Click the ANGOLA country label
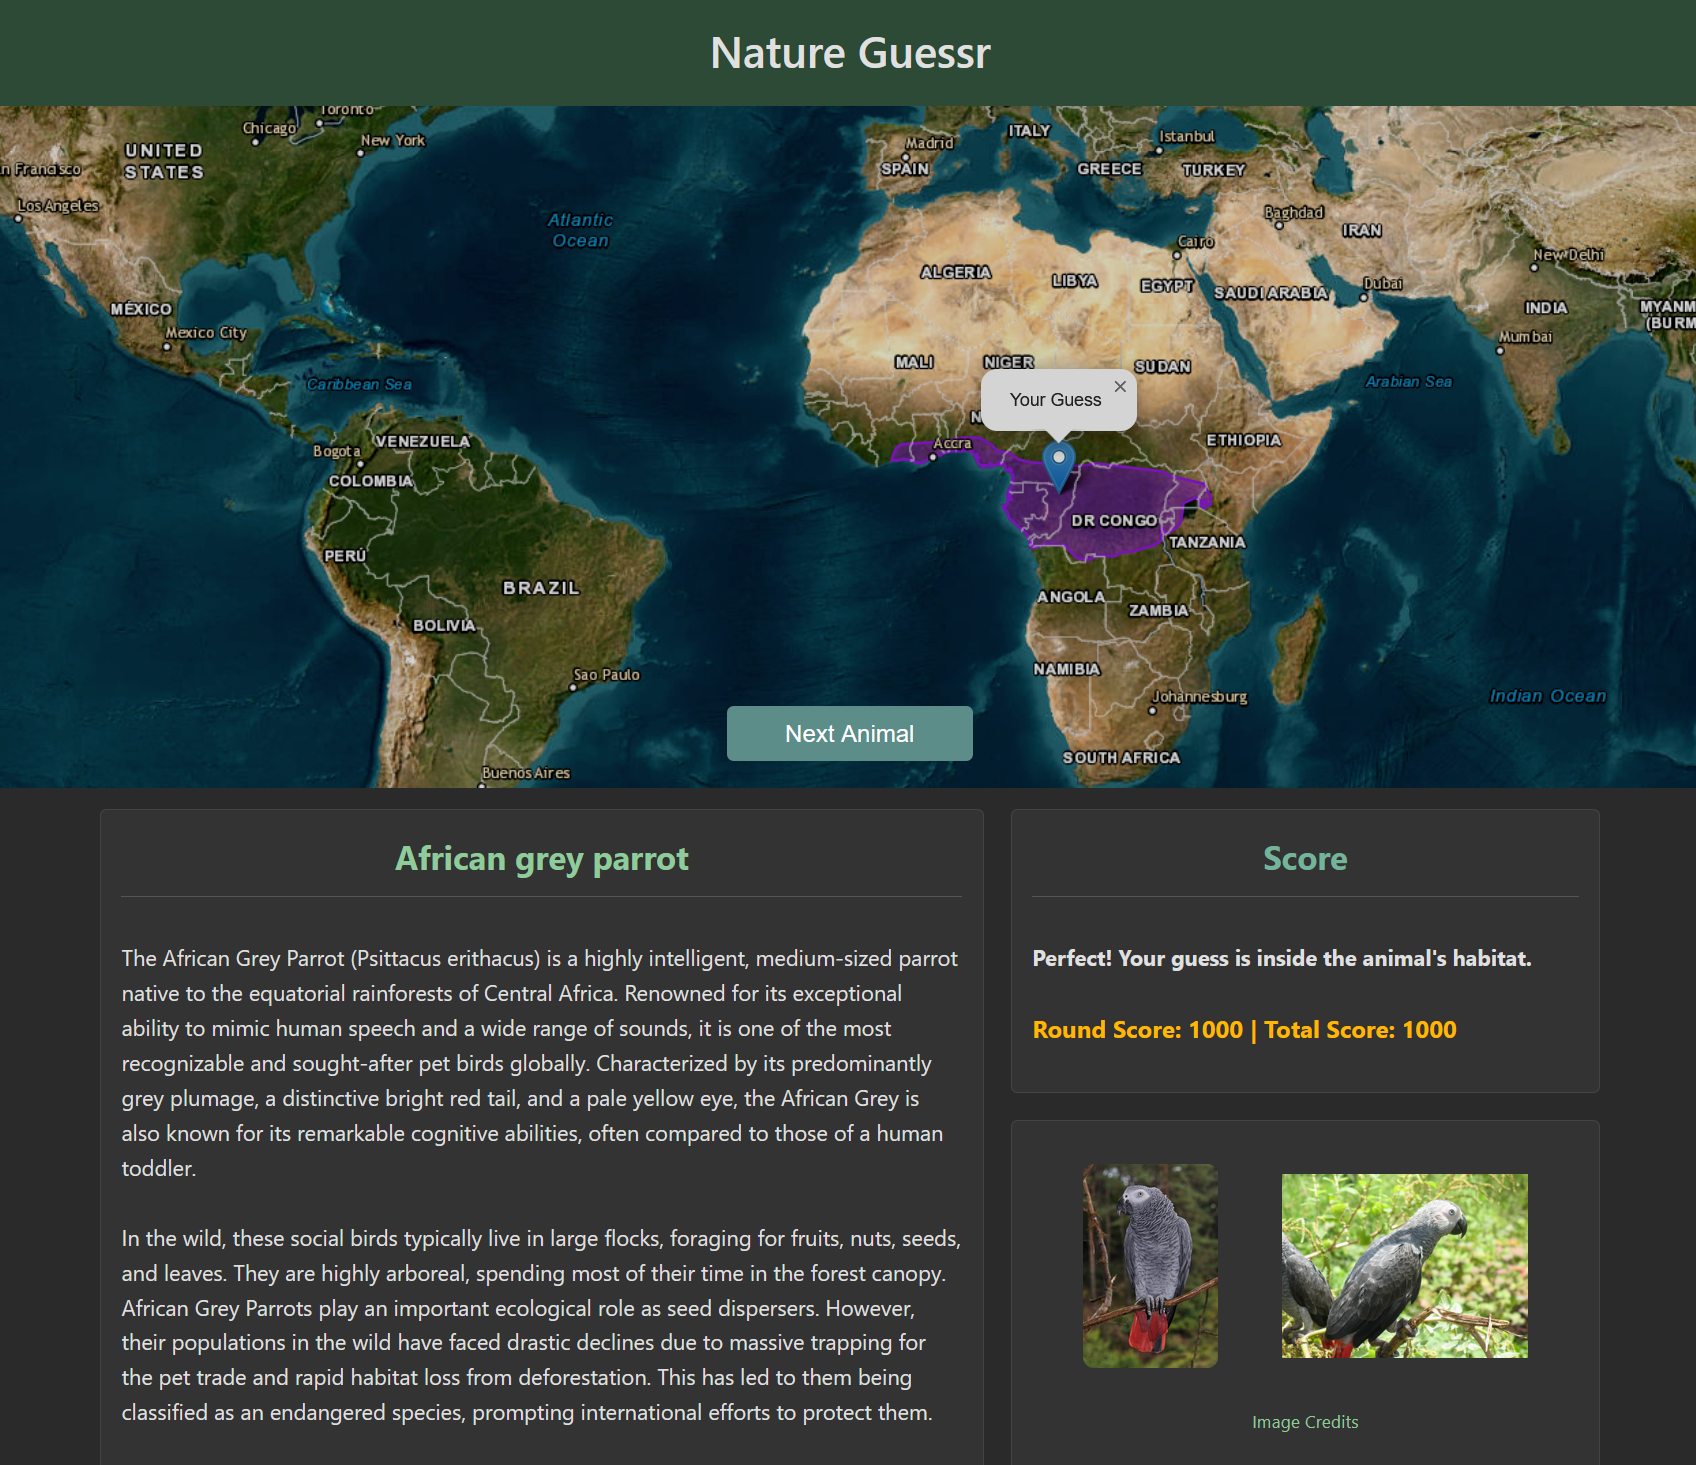The width and height of the screenshot is (1696, 1465). [1071, 597]
